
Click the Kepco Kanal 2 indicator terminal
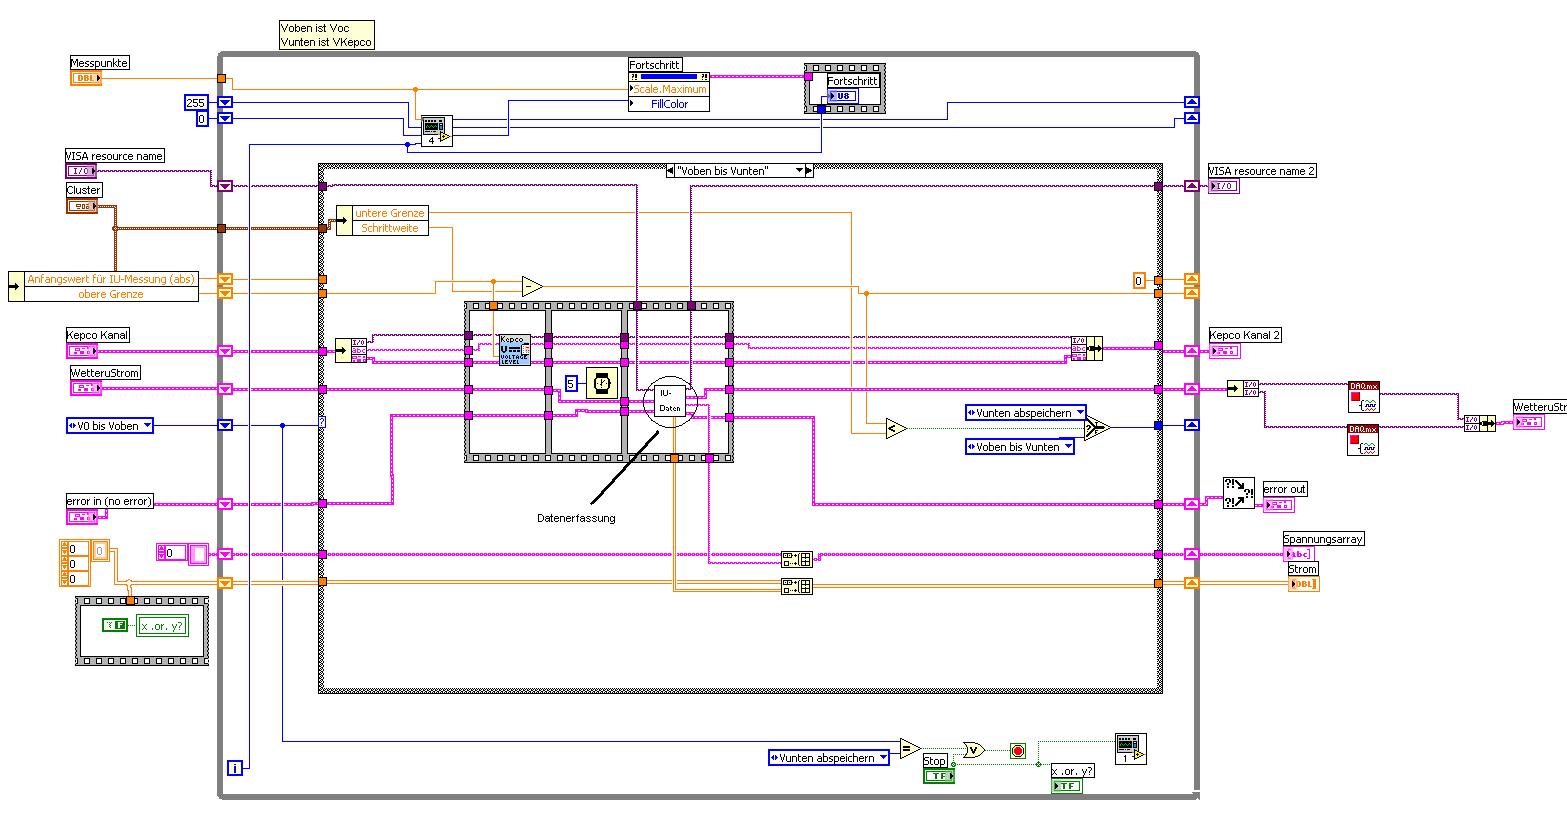pyautogui.click(x=1224, y=351)
